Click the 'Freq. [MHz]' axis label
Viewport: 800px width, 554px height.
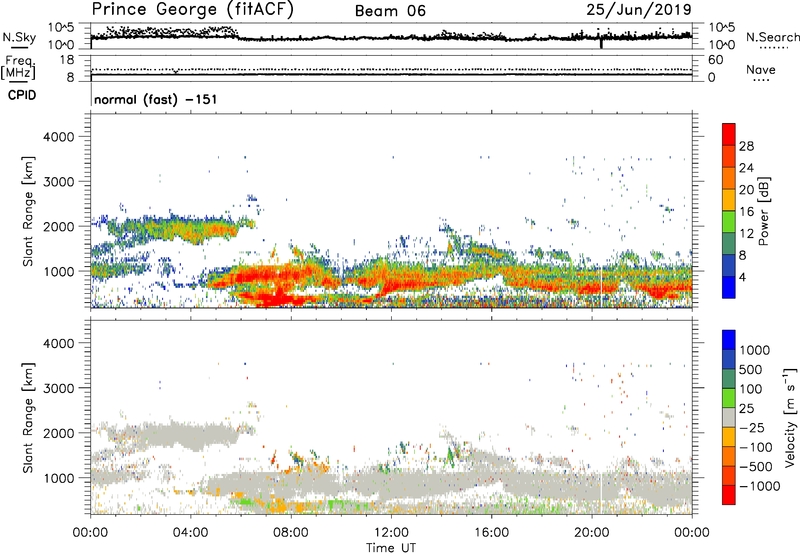coord(18,68)
